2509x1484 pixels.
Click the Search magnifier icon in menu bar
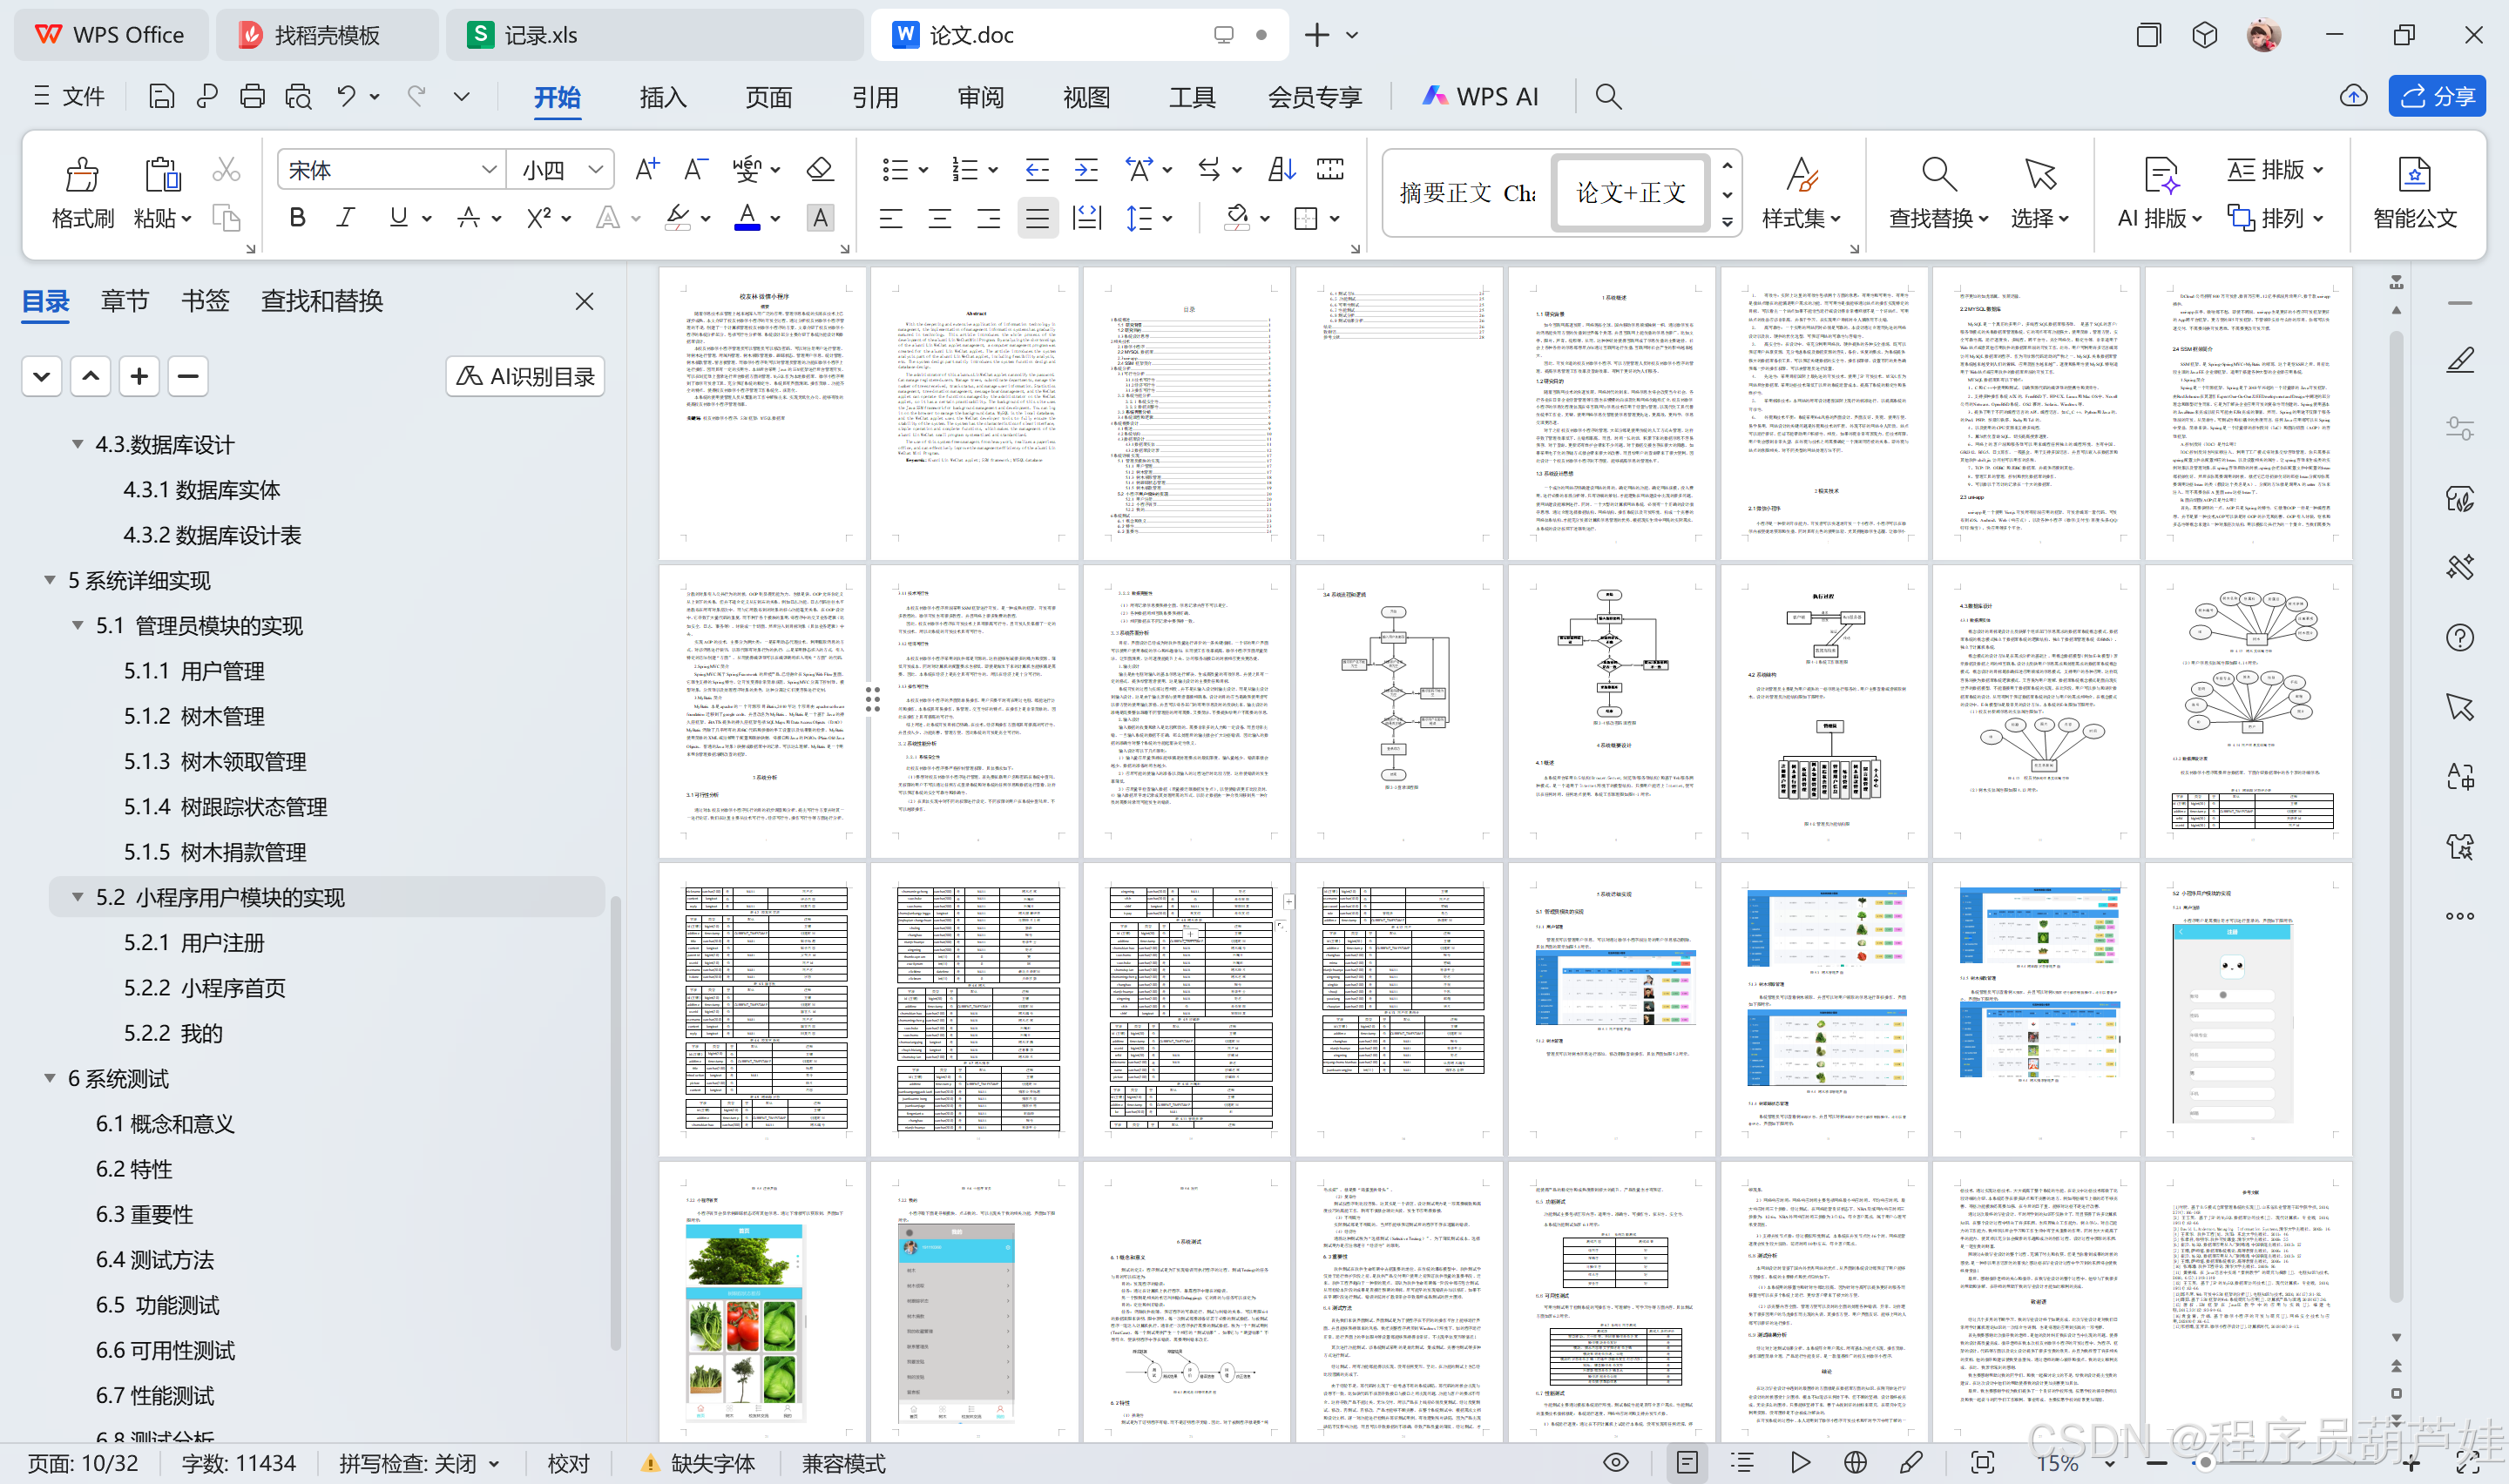[x=1608, y=96]
